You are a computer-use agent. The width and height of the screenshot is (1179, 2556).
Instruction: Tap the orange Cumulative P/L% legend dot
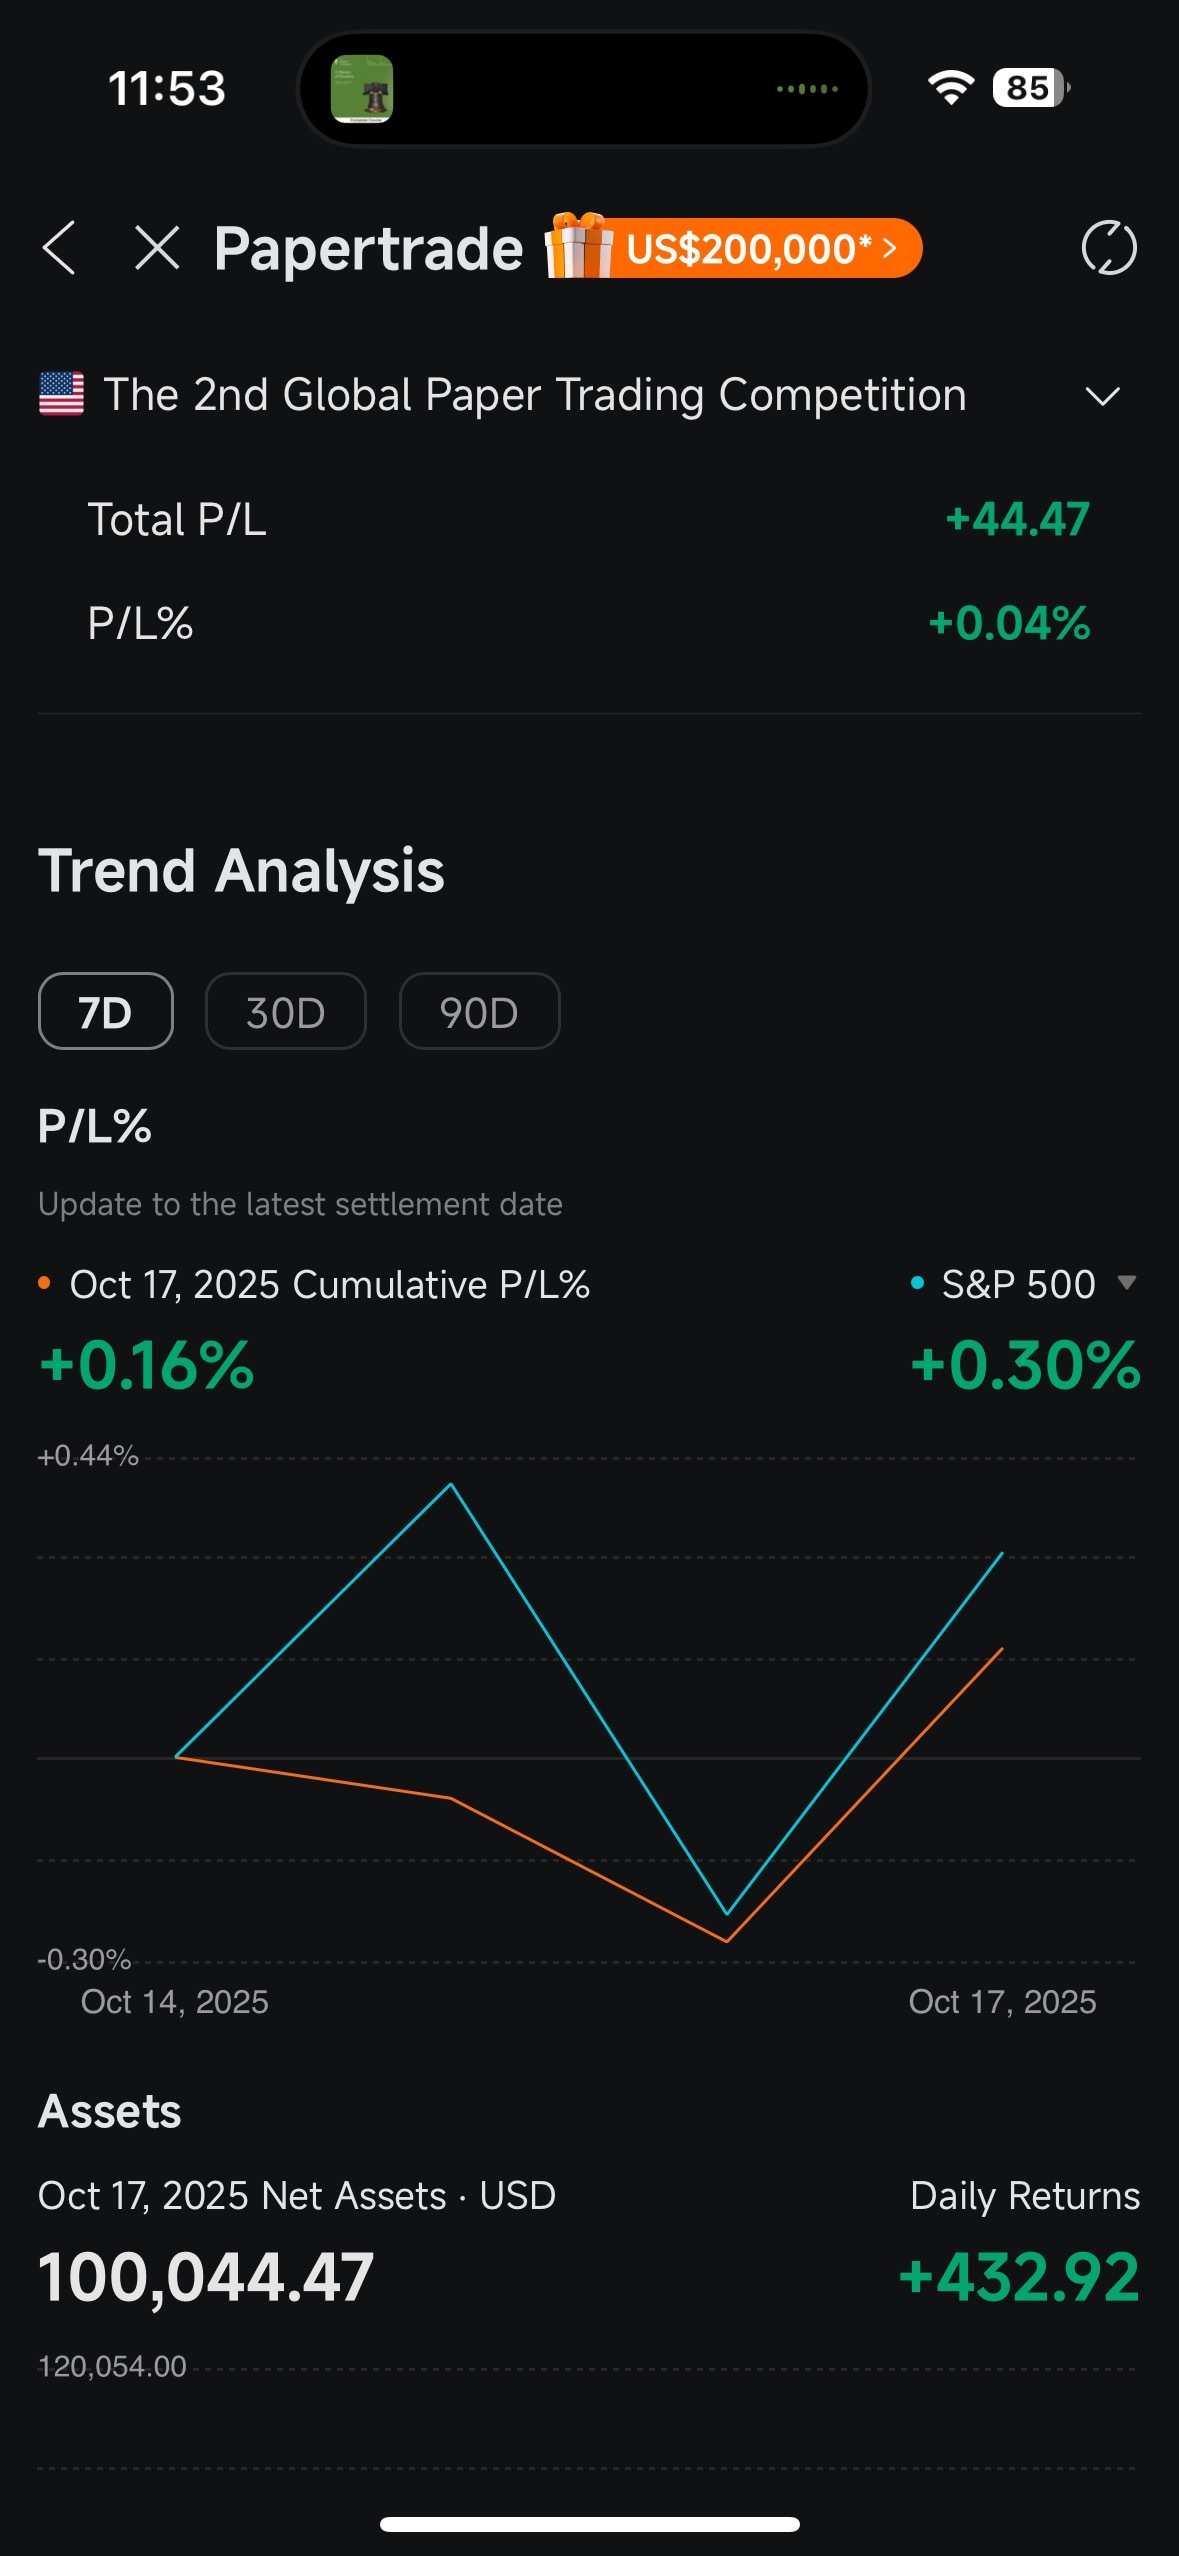(x=44, y=1284)
